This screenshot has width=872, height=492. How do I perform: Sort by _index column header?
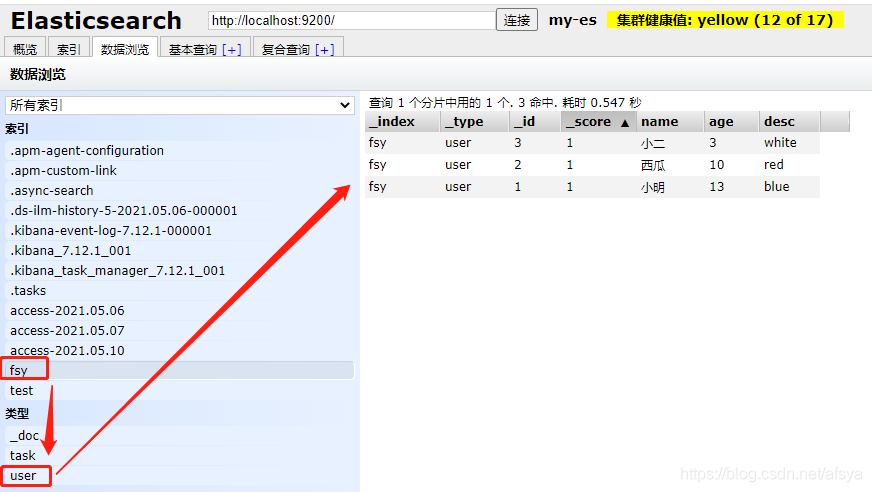pos(403,121)
